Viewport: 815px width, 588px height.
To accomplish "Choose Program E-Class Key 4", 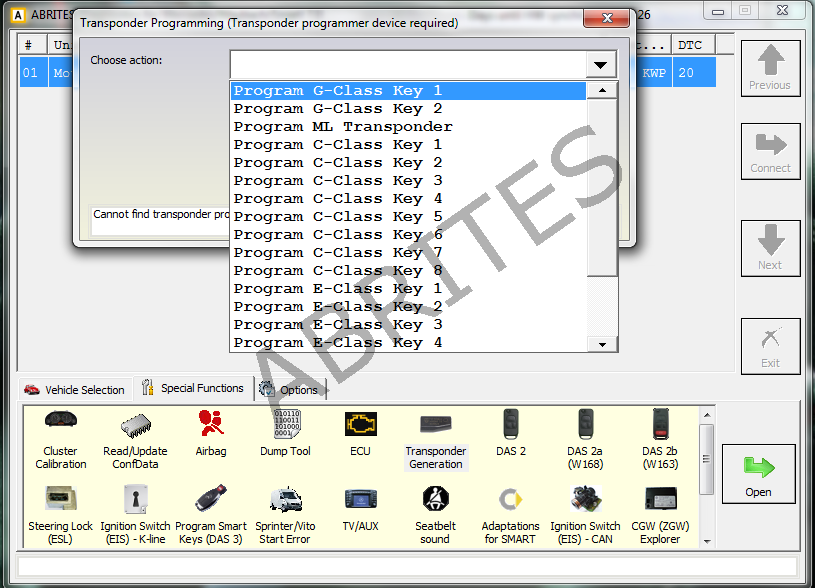I will 409,343.
